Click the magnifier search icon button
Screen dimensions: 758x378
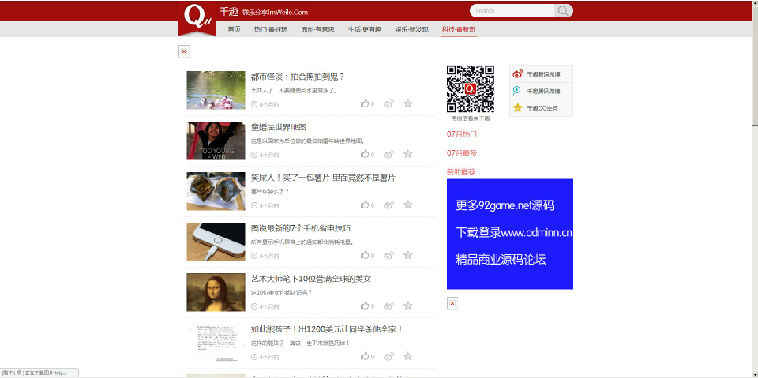[x=563, y=11]
